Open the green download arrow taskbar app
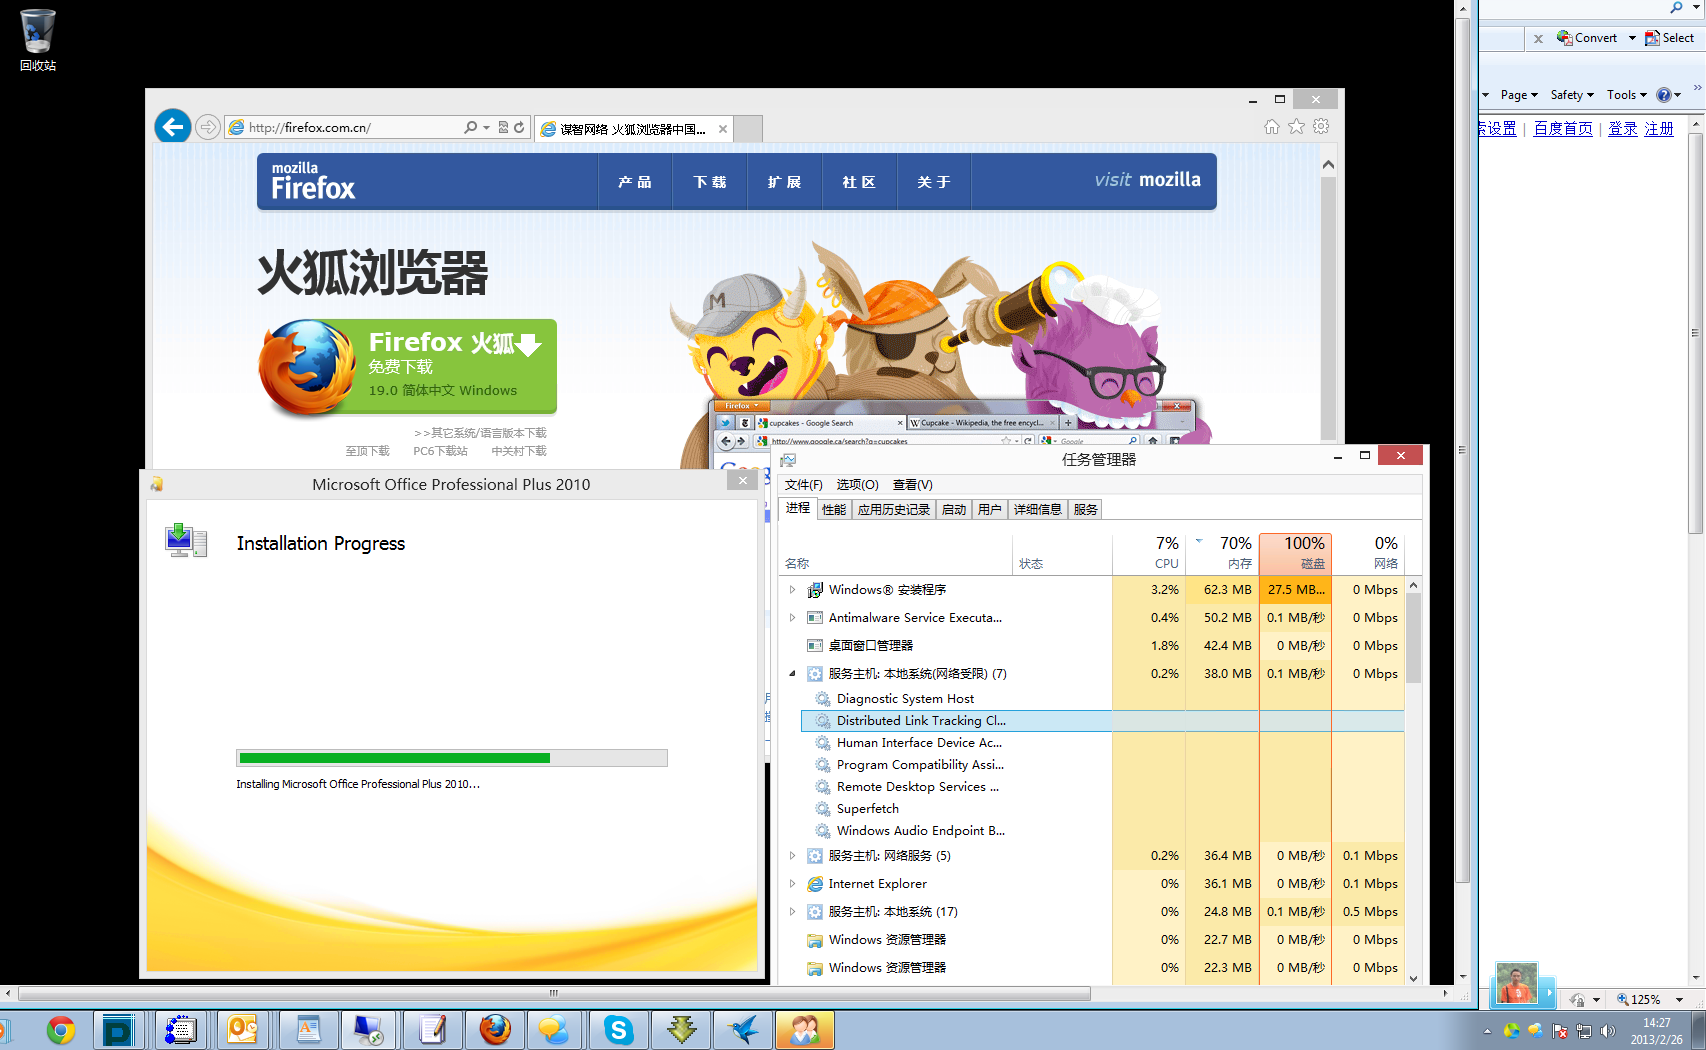The width and height of the screenshot is (1706, 1050). 681,1030
